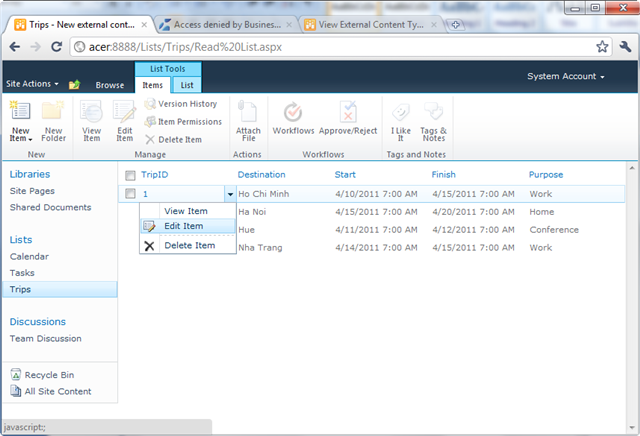640x436 pixels.
Task: Open the Shared Documents link
Action: [x=51, y=207]
